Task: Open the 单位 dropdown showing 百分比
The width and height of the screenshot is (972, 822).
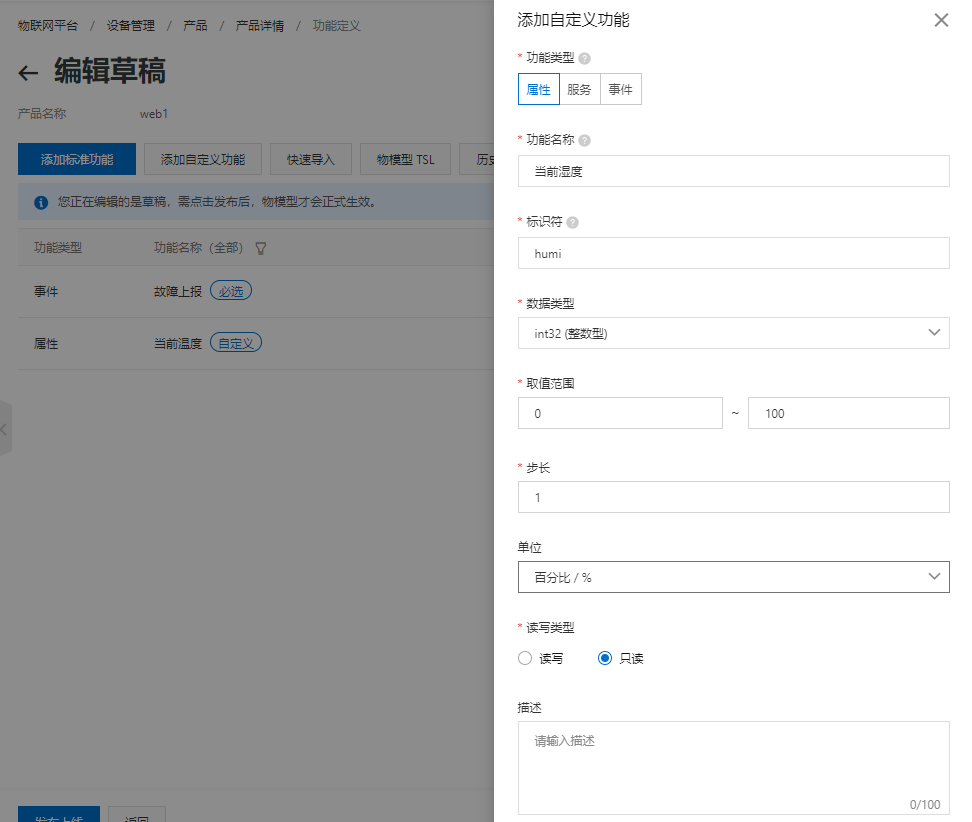Action: (733, 576)
